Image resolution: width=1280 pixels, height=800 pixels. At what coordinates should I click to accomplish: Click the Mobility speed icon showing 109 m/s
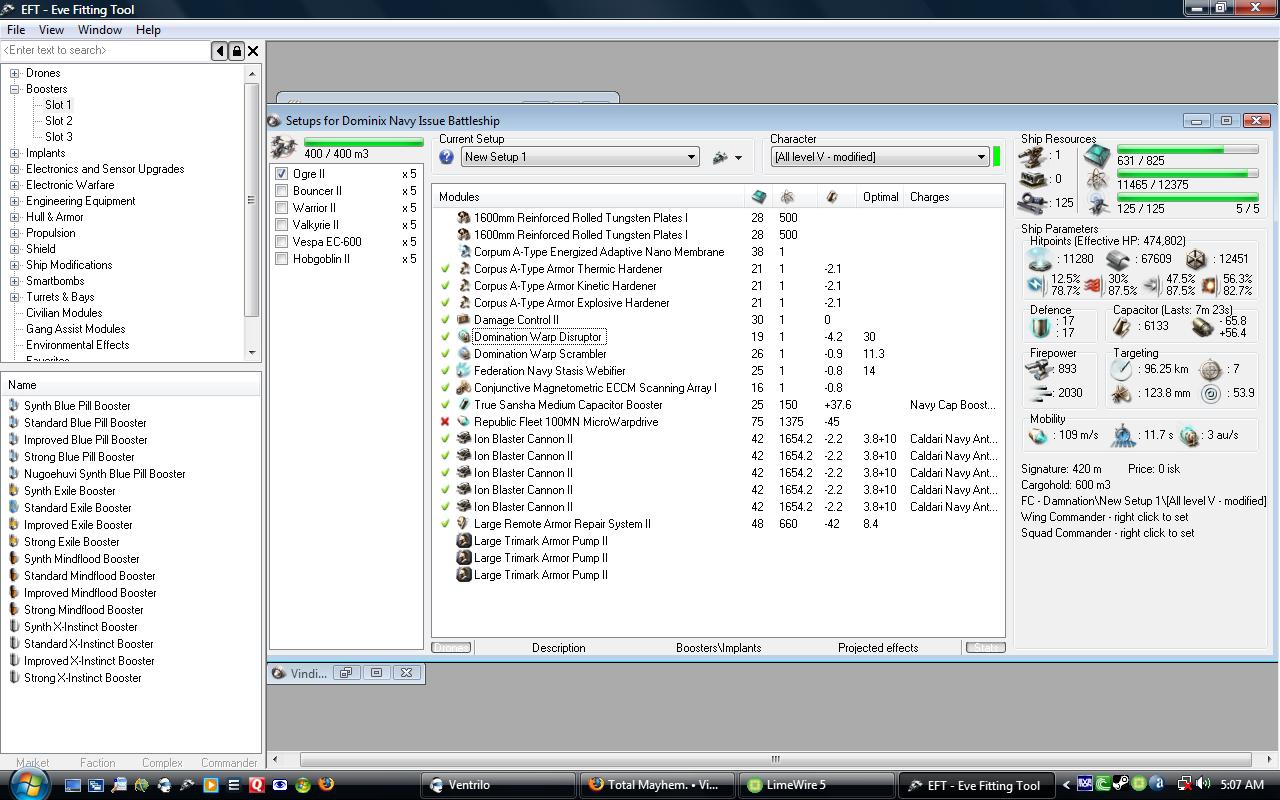pos(1038,436)
